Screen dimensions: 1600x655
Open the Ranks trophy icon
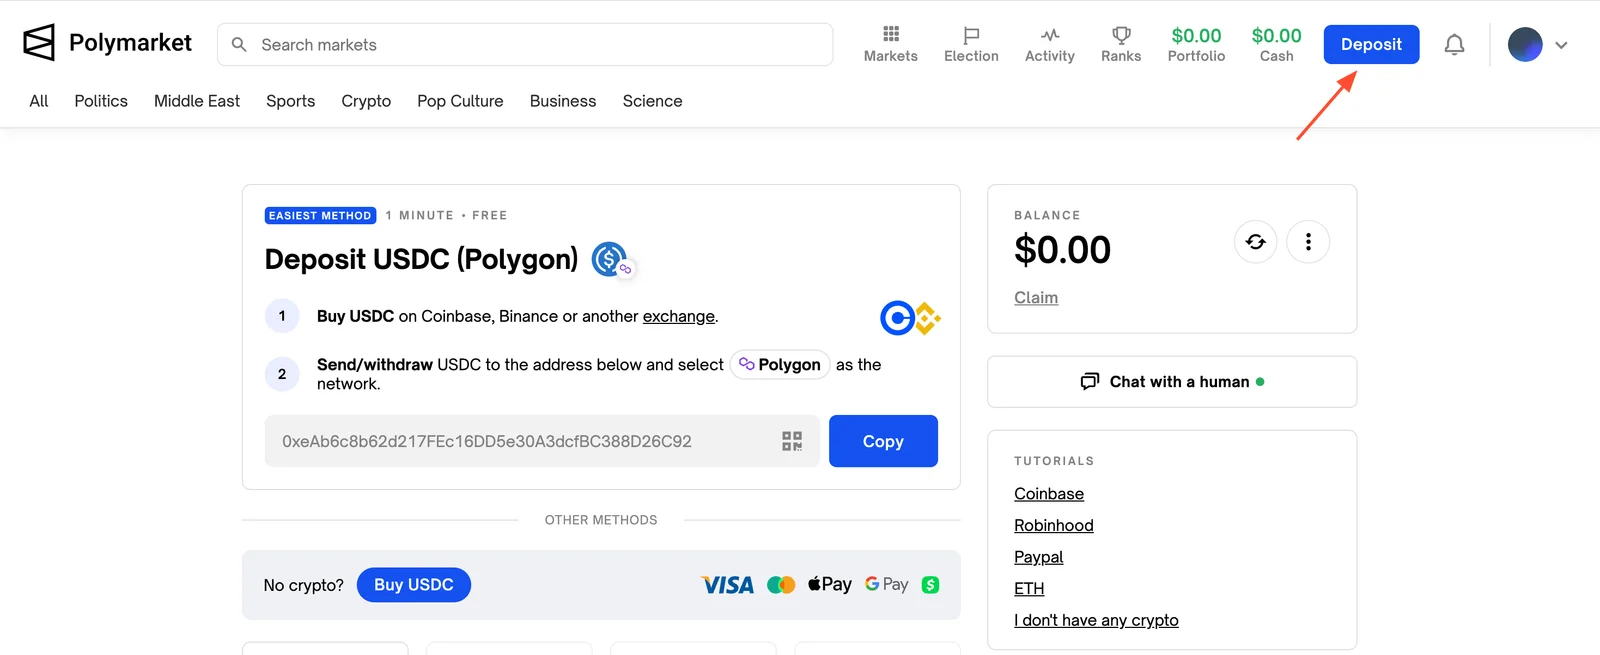[x=1121, y=35]
